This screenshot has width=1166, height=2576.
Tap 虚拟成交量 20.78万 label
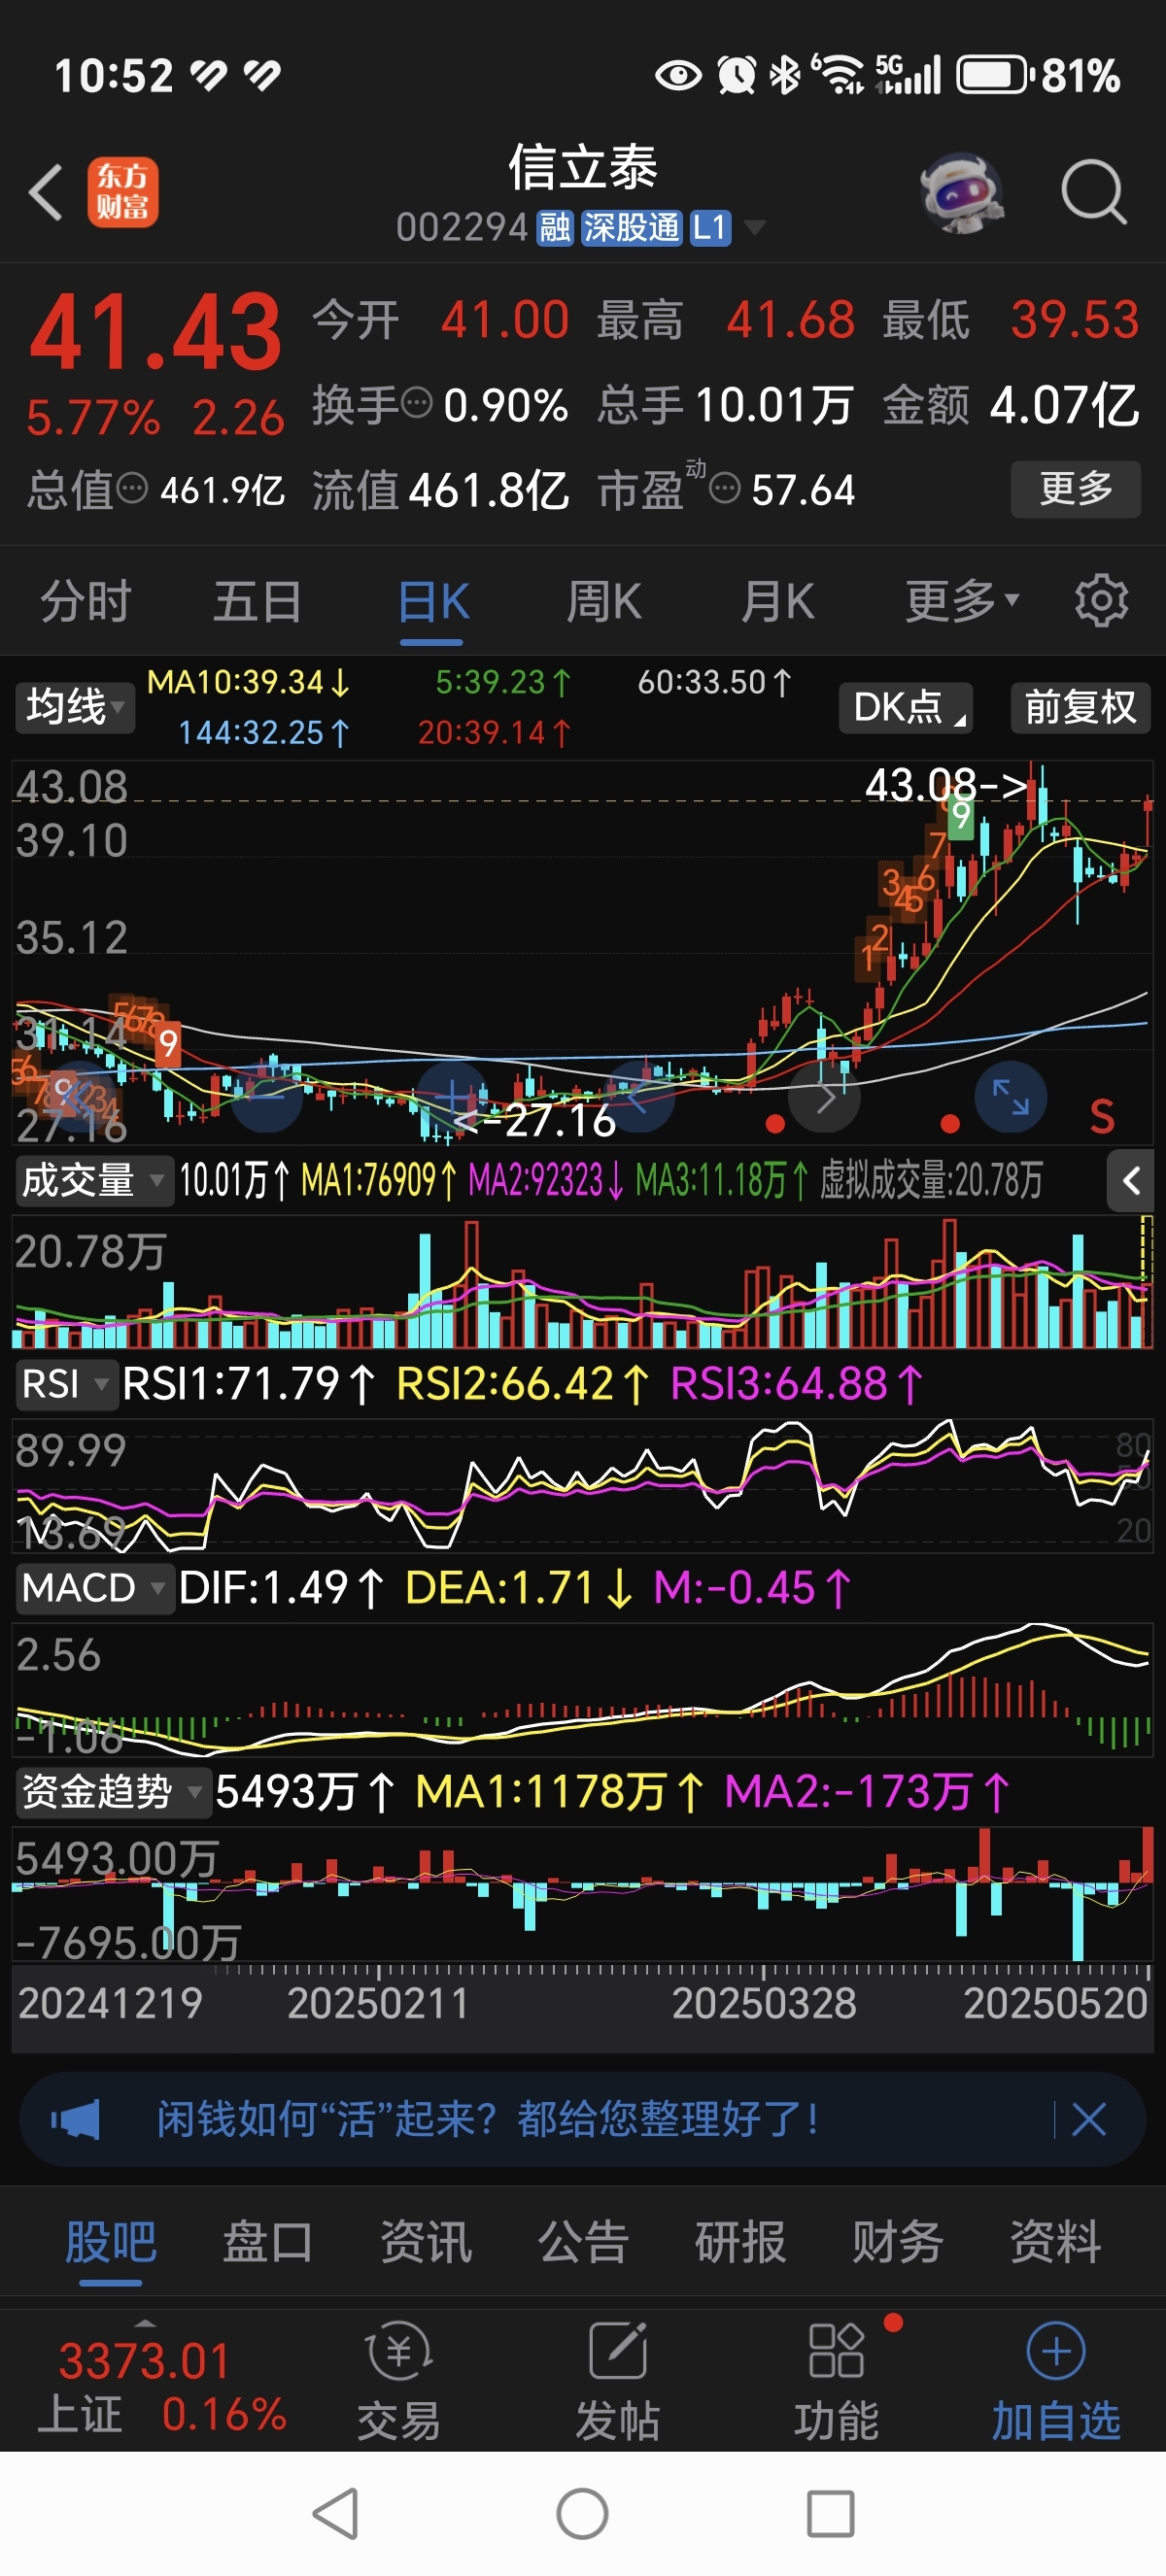[930, 1181]
